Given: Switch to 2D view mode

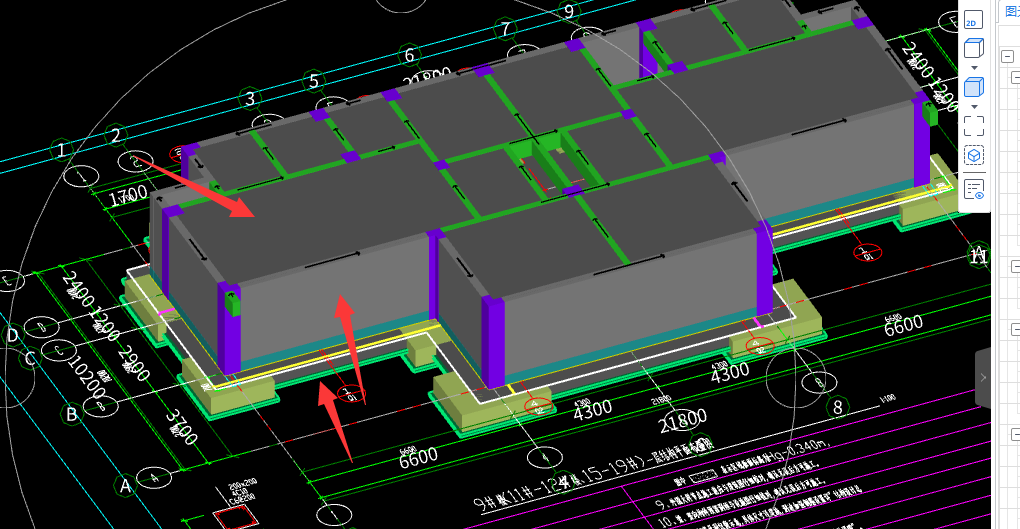Looking at the screenshot, I should pyautogui.click(x=973, y=20).
